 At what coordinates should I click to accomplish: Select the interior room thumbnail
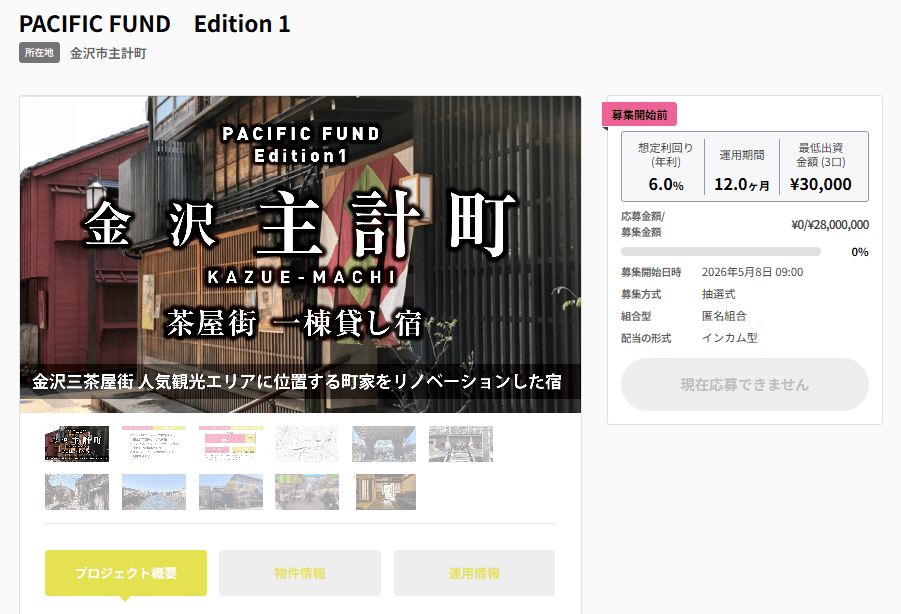384,492
